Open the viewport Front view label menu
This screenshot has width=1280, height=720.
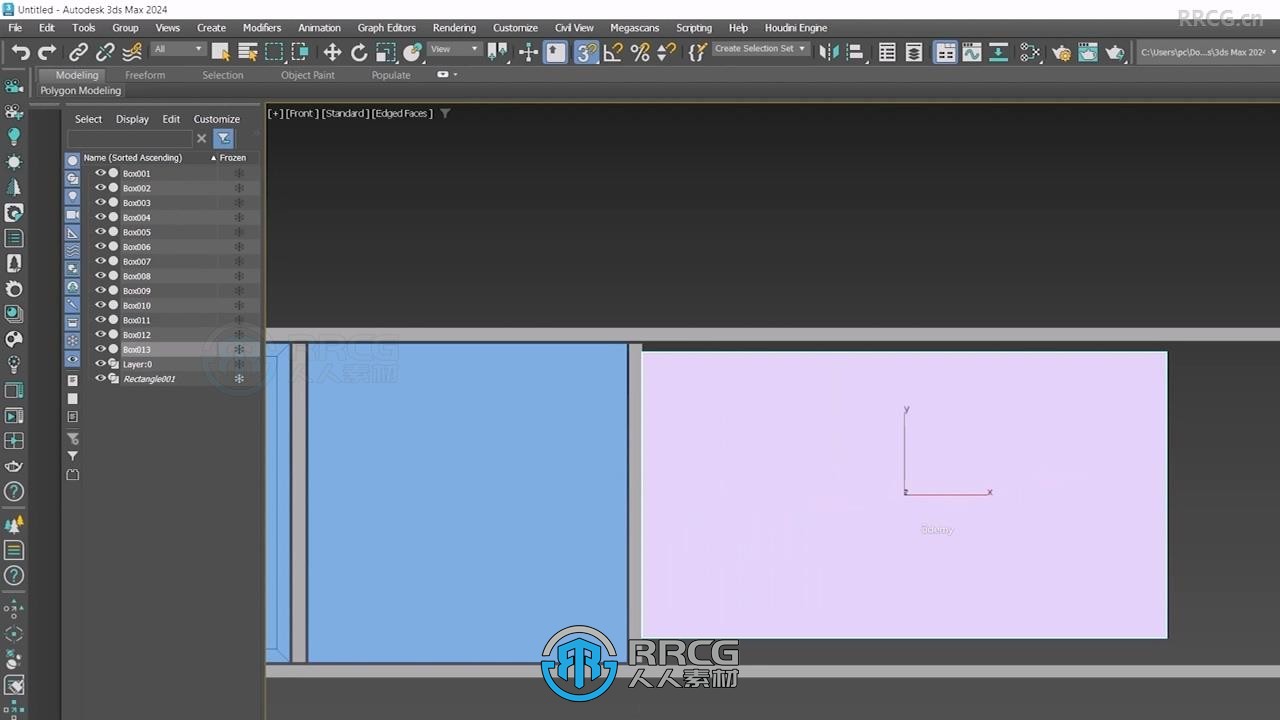[x=302, y=113]
